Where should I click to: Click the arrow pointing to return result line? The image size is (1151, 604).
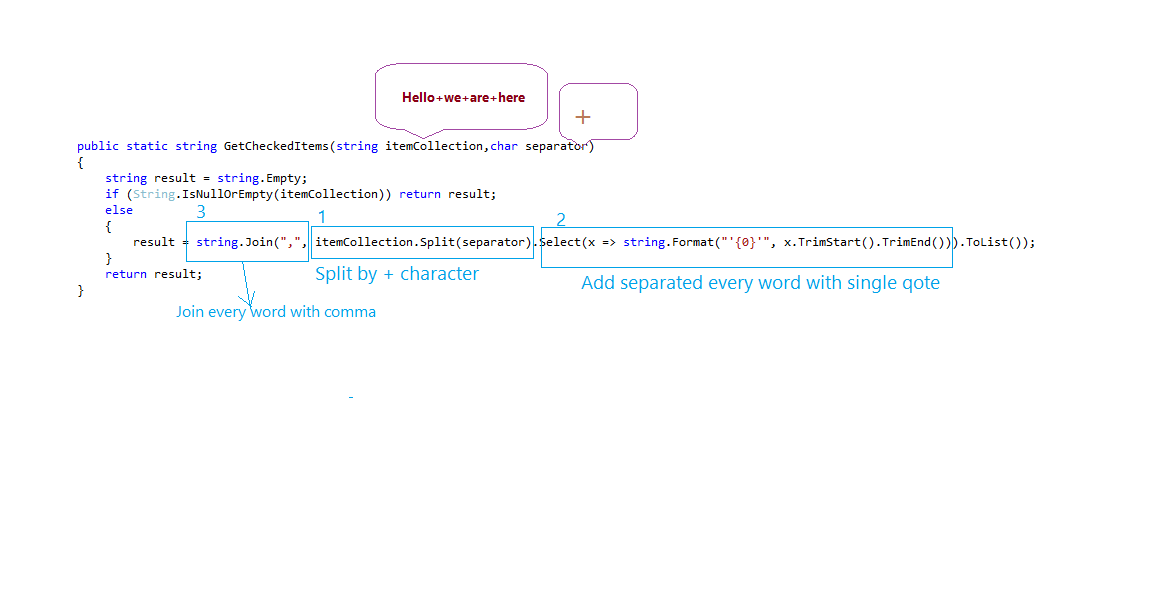[248, 285]
